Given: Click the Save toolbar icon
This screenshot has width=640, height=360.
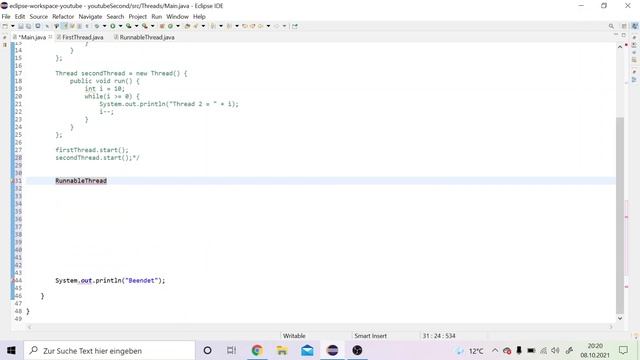Looking at the screenshot, I should pyautogui.click(x=20, y=26).
